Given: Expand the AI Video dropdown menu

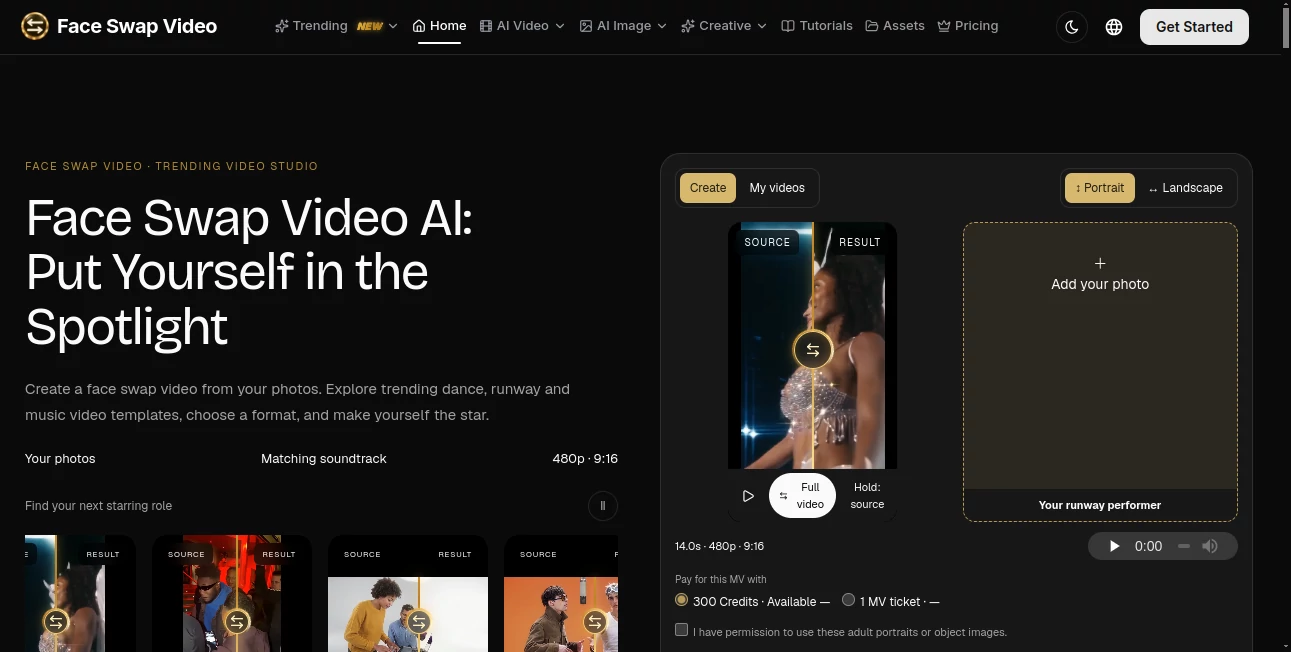Looking at the screenshot, I should [x=559, y=26].
